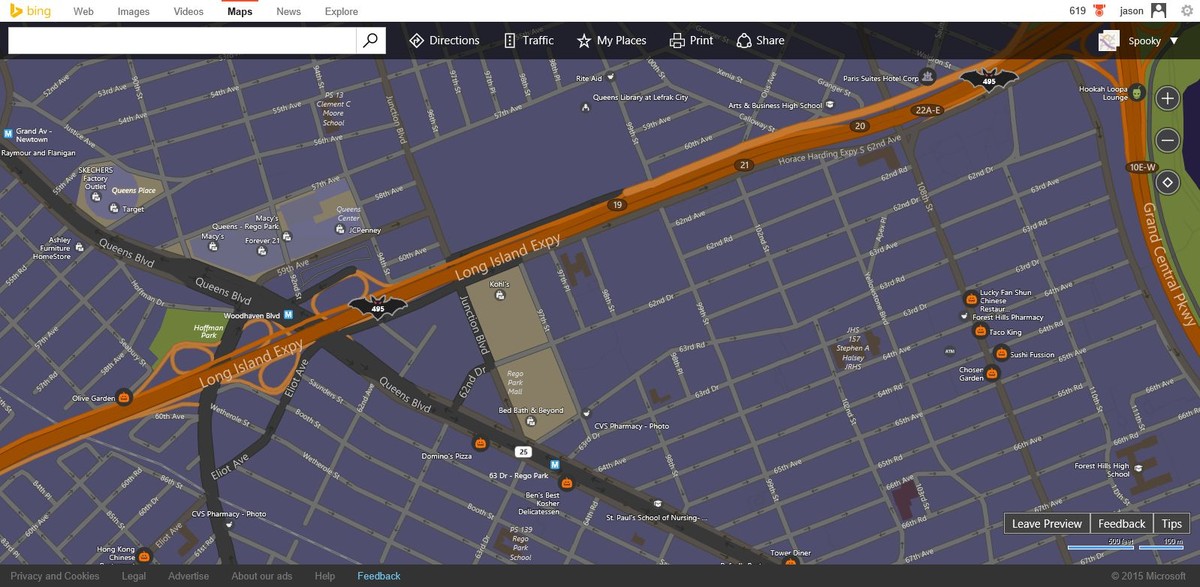This screenshot has width=1200, height=587.
Task: Open My Places
Action: tap(612, 41)
